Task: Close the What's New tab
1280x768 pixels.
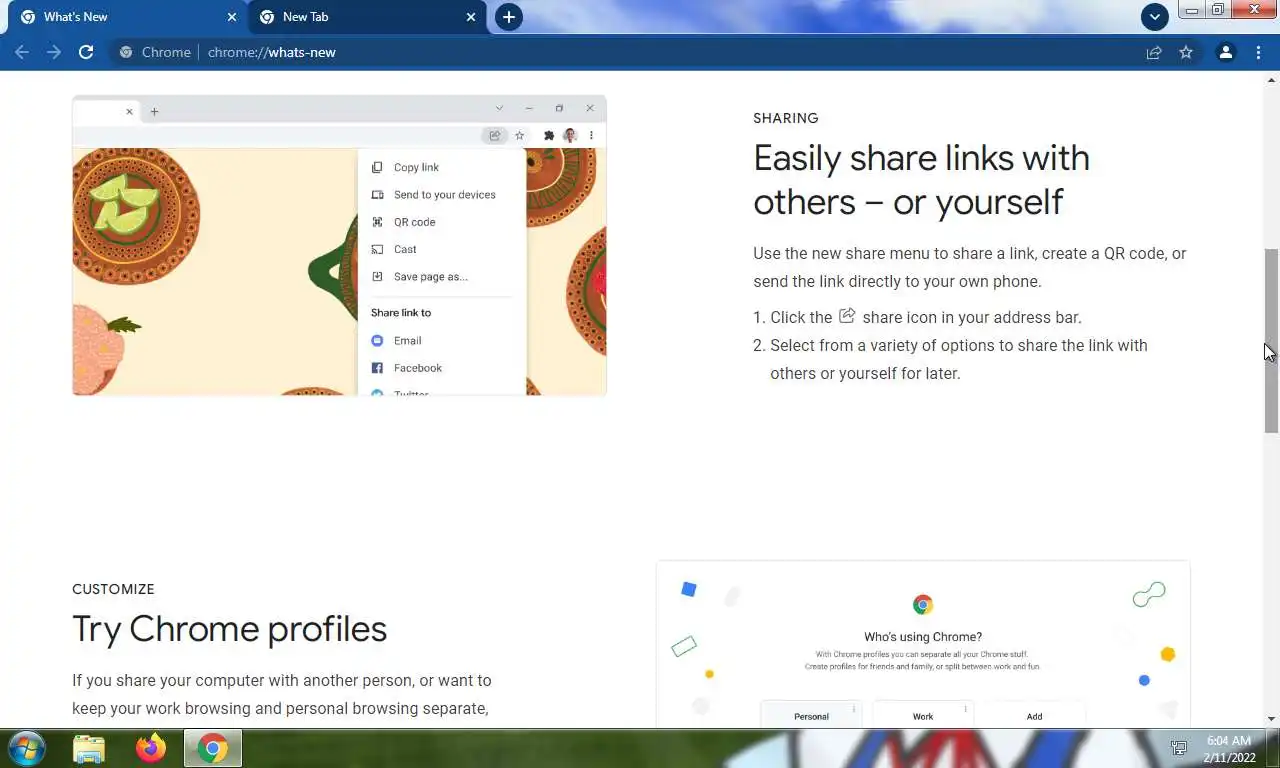Action: coord(232,17)
